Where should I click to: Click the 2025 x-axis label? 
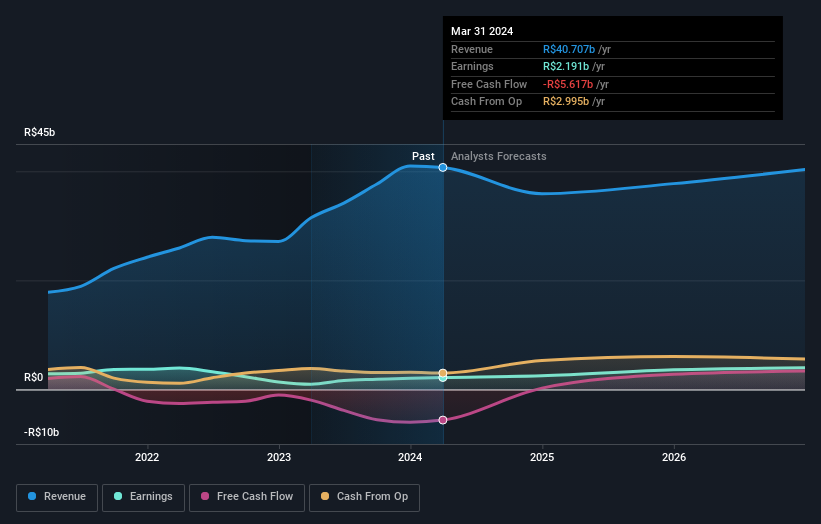pyautogui.click(x=542, y=457)
